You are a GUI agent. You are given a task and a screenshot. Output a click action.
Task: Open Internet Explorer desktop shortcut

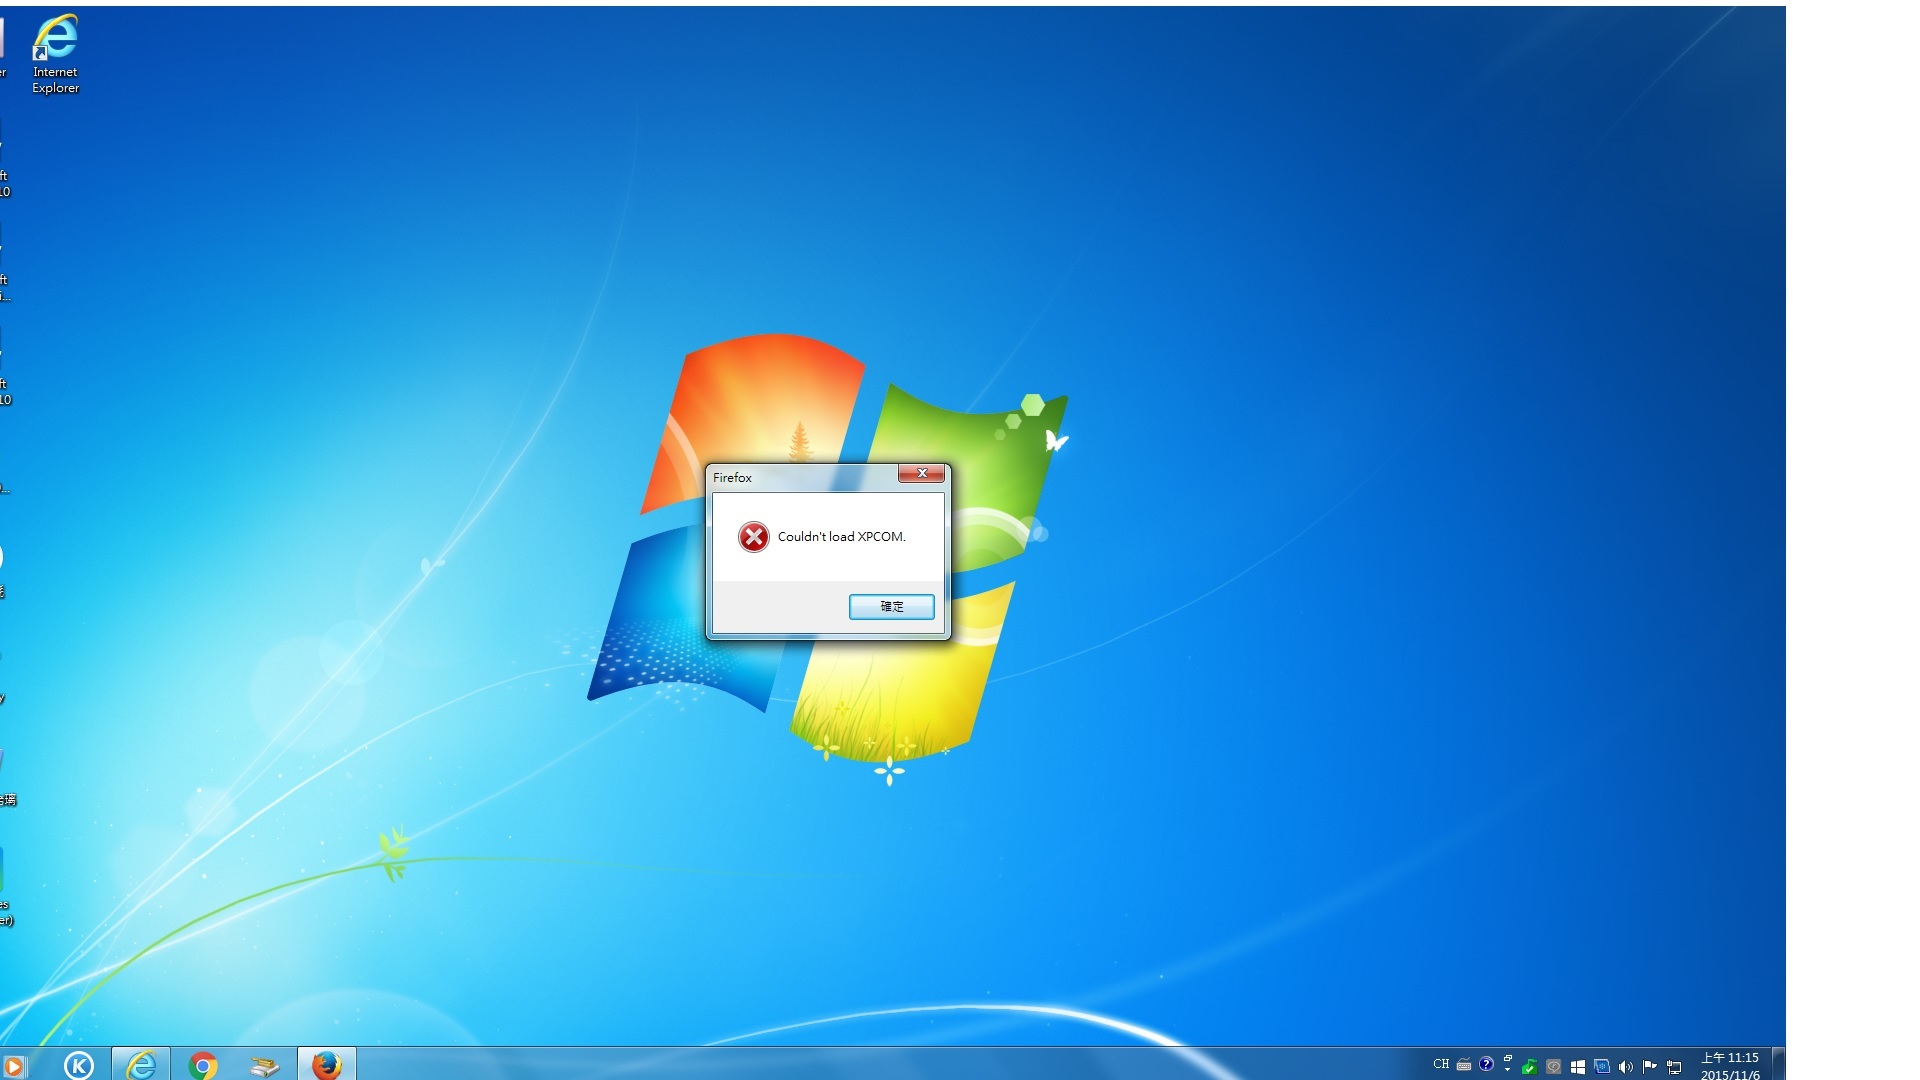point(55,54)
